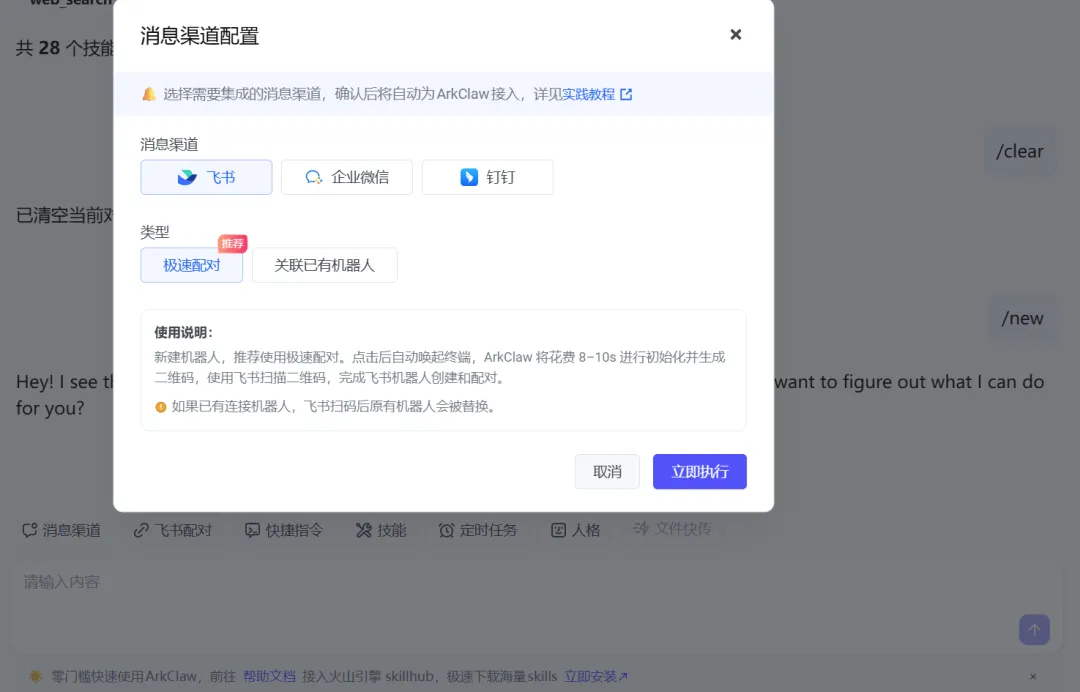Open 人格 in the bottom toolbar

[x=576, y=530]
